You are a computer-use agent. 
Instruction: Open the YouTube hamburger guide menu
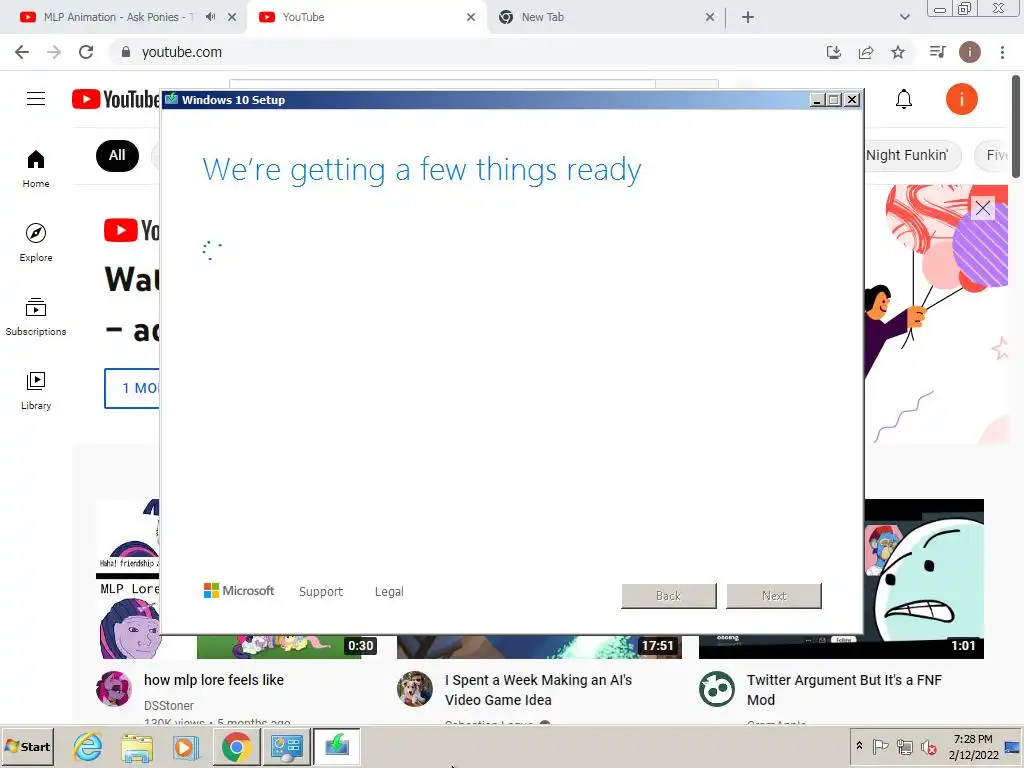pos(36,99)
